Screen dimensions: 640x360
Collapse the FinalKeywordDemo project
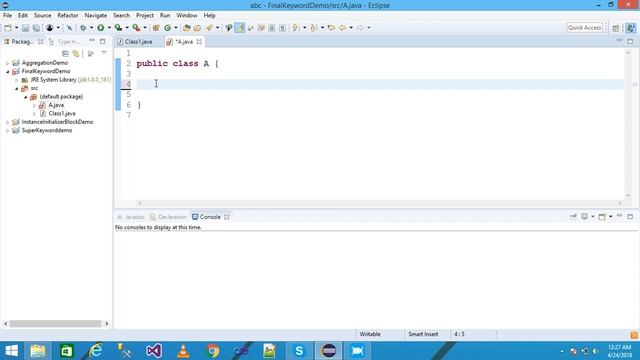(x=7, y=71)
